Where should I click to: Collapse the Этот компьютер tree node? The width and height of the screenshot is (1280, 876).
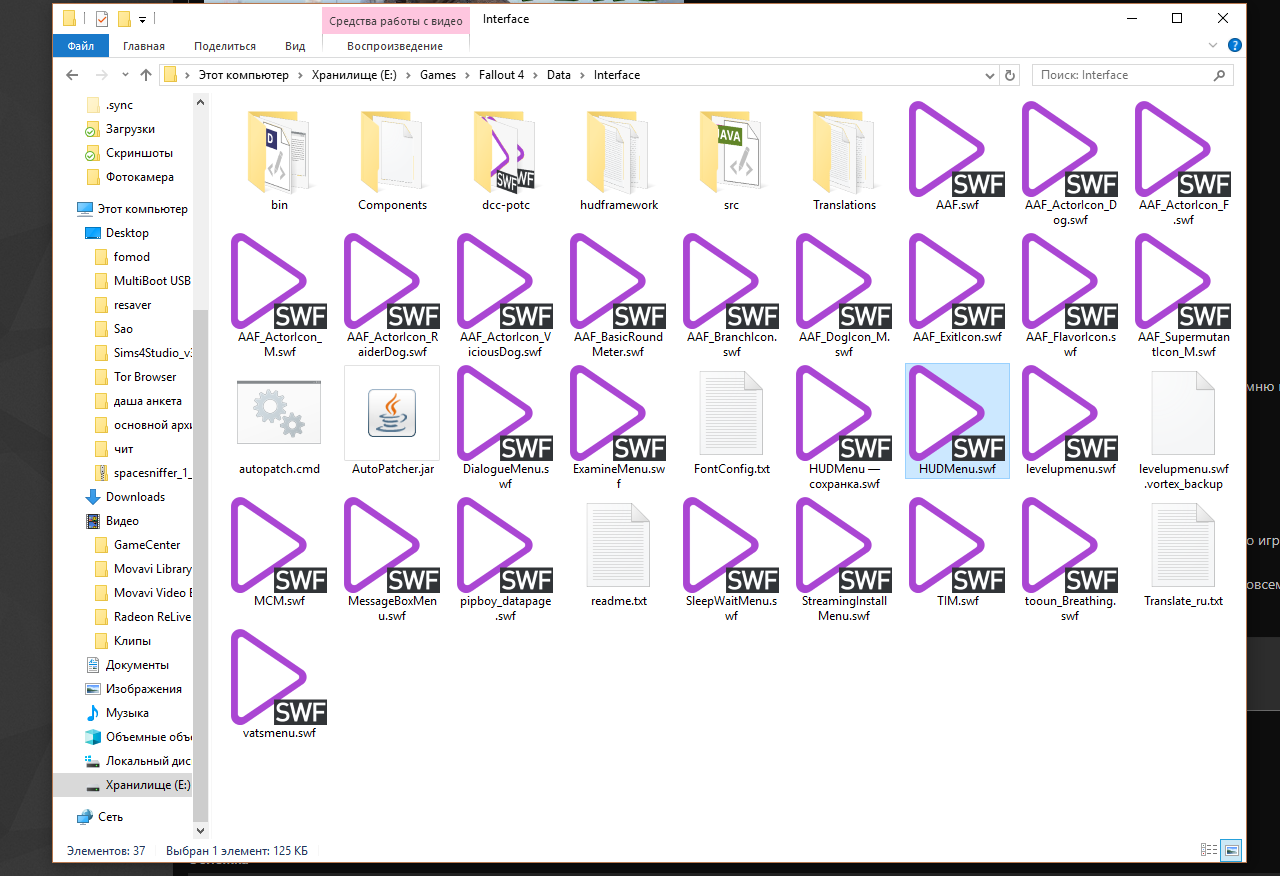pos(68,209)
